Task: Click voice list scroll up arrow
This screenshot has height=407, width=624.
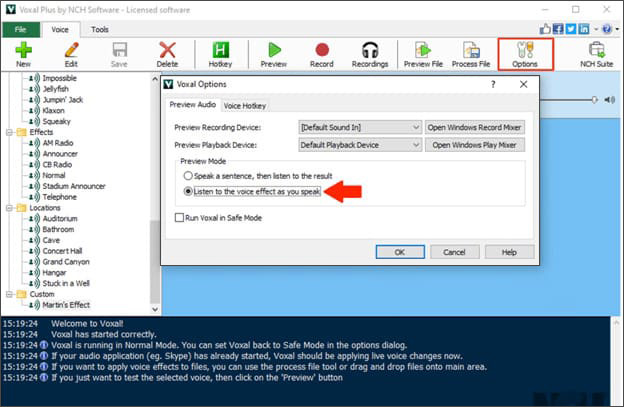Action: tap(155, 79)
